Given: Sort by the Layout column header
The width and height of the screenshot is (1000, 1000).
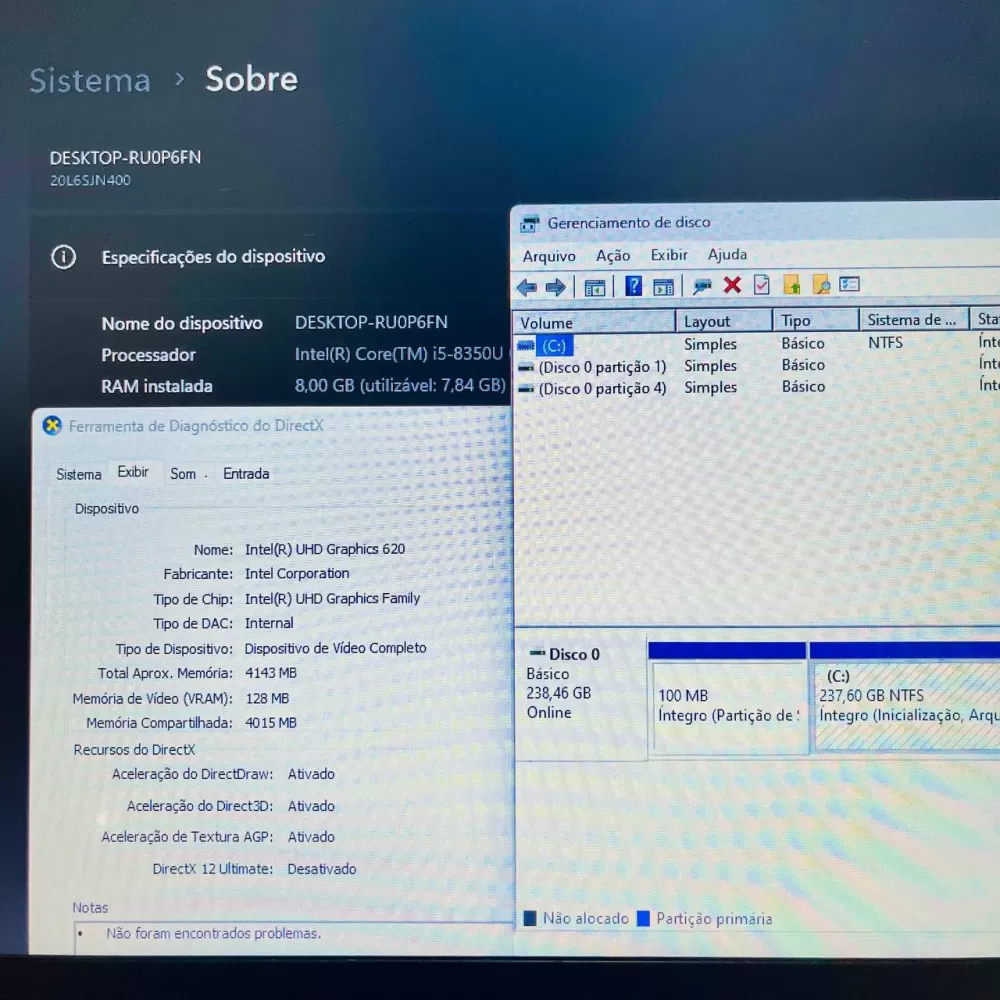Looking at the screenshot, I should pos(707,321).
